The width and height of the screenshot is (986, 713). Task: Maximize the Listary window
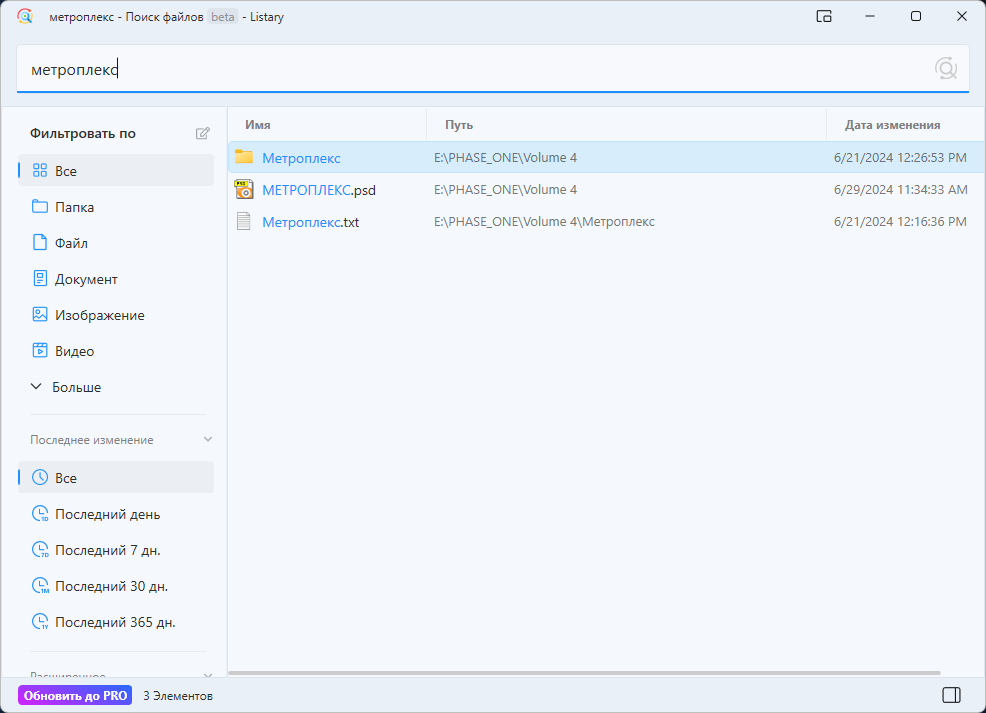[916, 16]
